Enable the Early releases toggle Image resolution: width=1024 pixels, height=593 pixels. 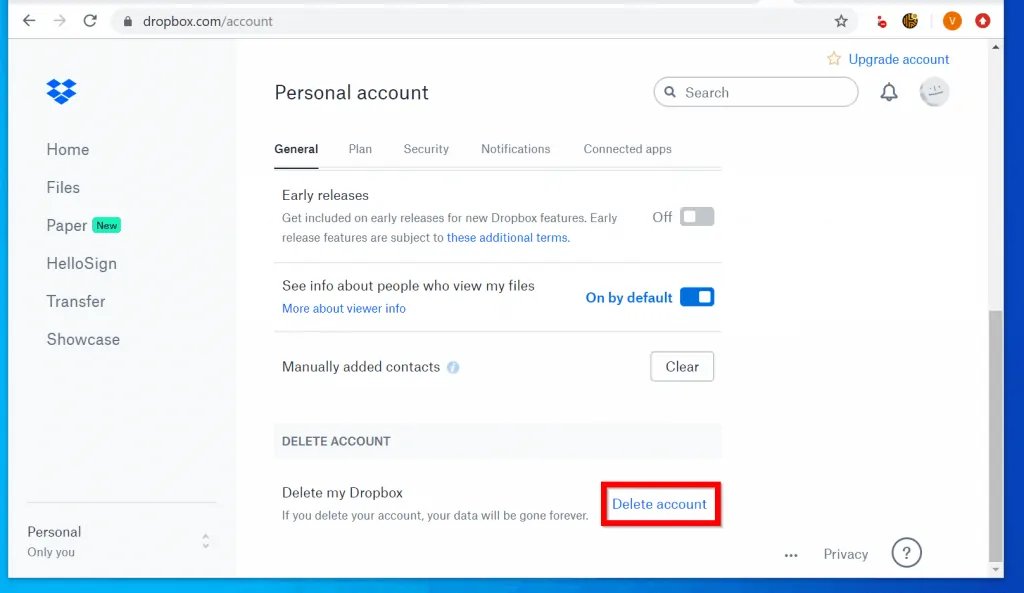696,216
